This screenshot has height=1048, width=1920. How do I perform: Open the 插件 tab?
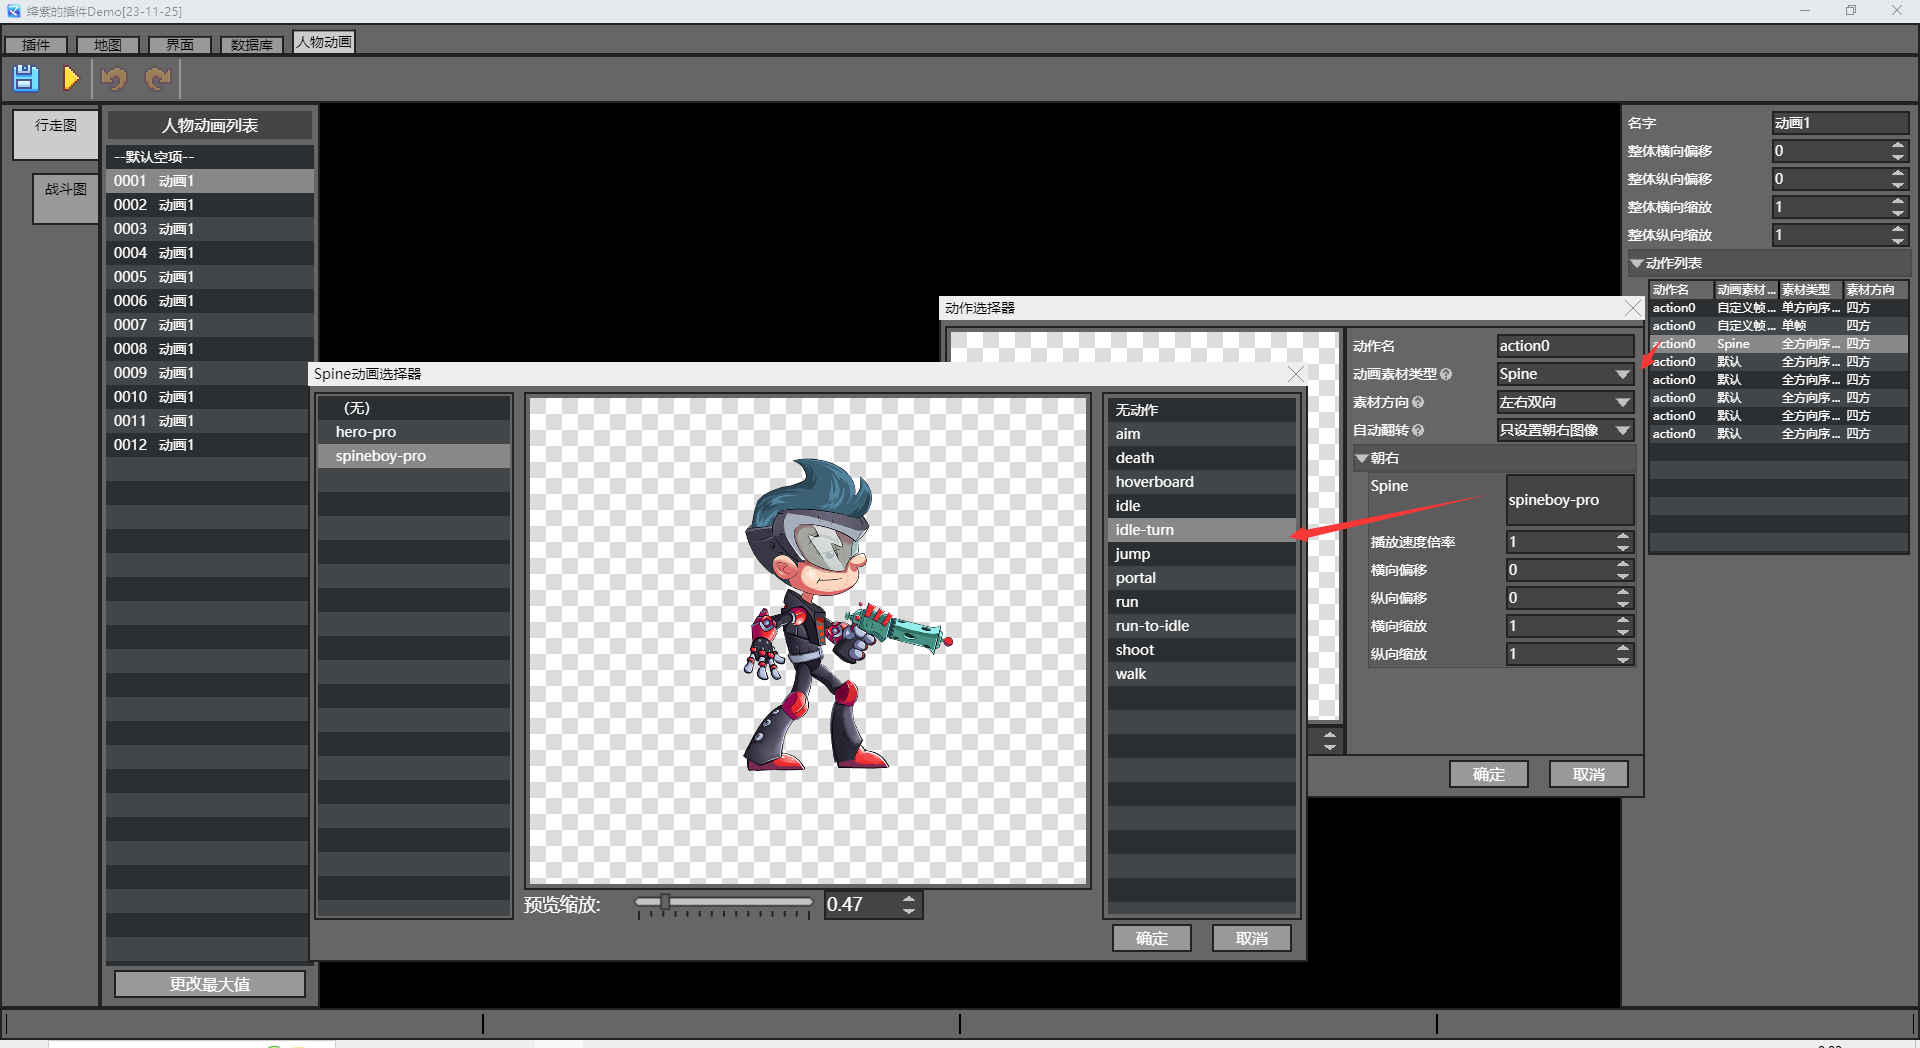click(36, 45)
